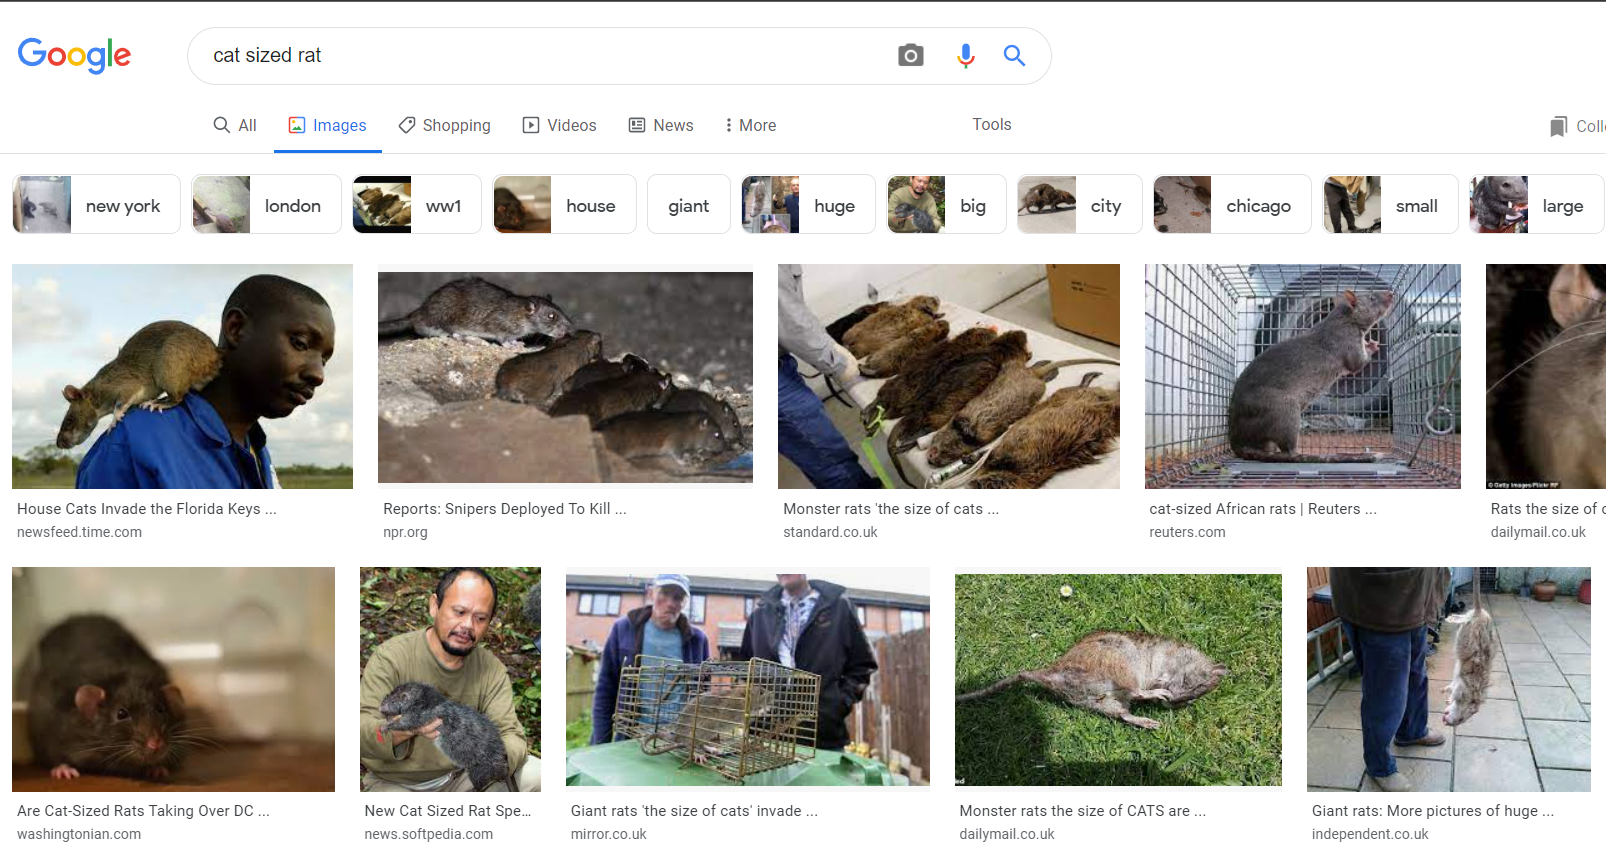Click the news.softpedia.com source text
Viewport: 1606px width, 859px height.
point(429,834)
